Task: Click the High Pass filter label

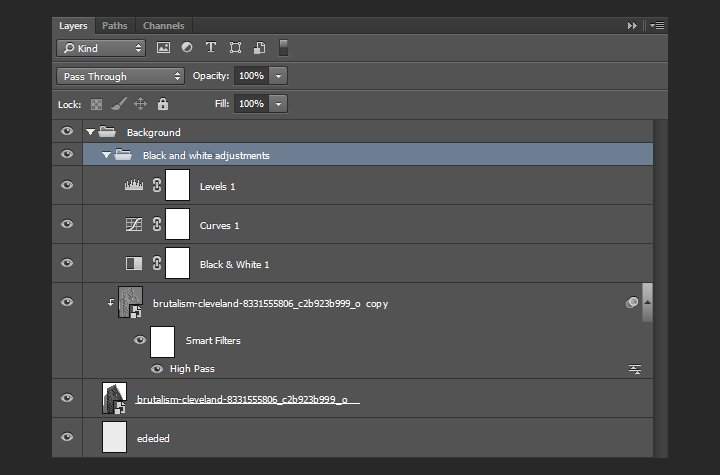Action: click(192, 369)
